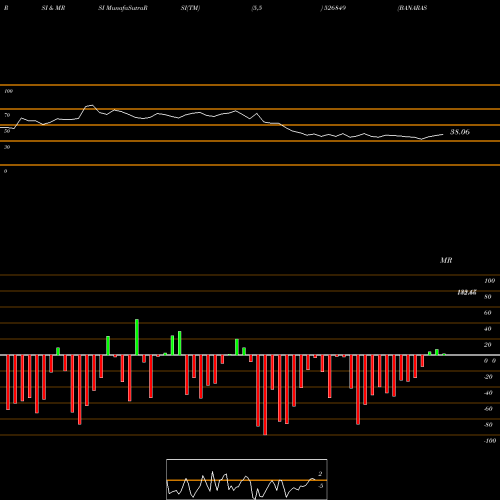This screenshot has width=500, height=500.
Task: Click the 80 label on MR scale
Action: click(488, 297)
